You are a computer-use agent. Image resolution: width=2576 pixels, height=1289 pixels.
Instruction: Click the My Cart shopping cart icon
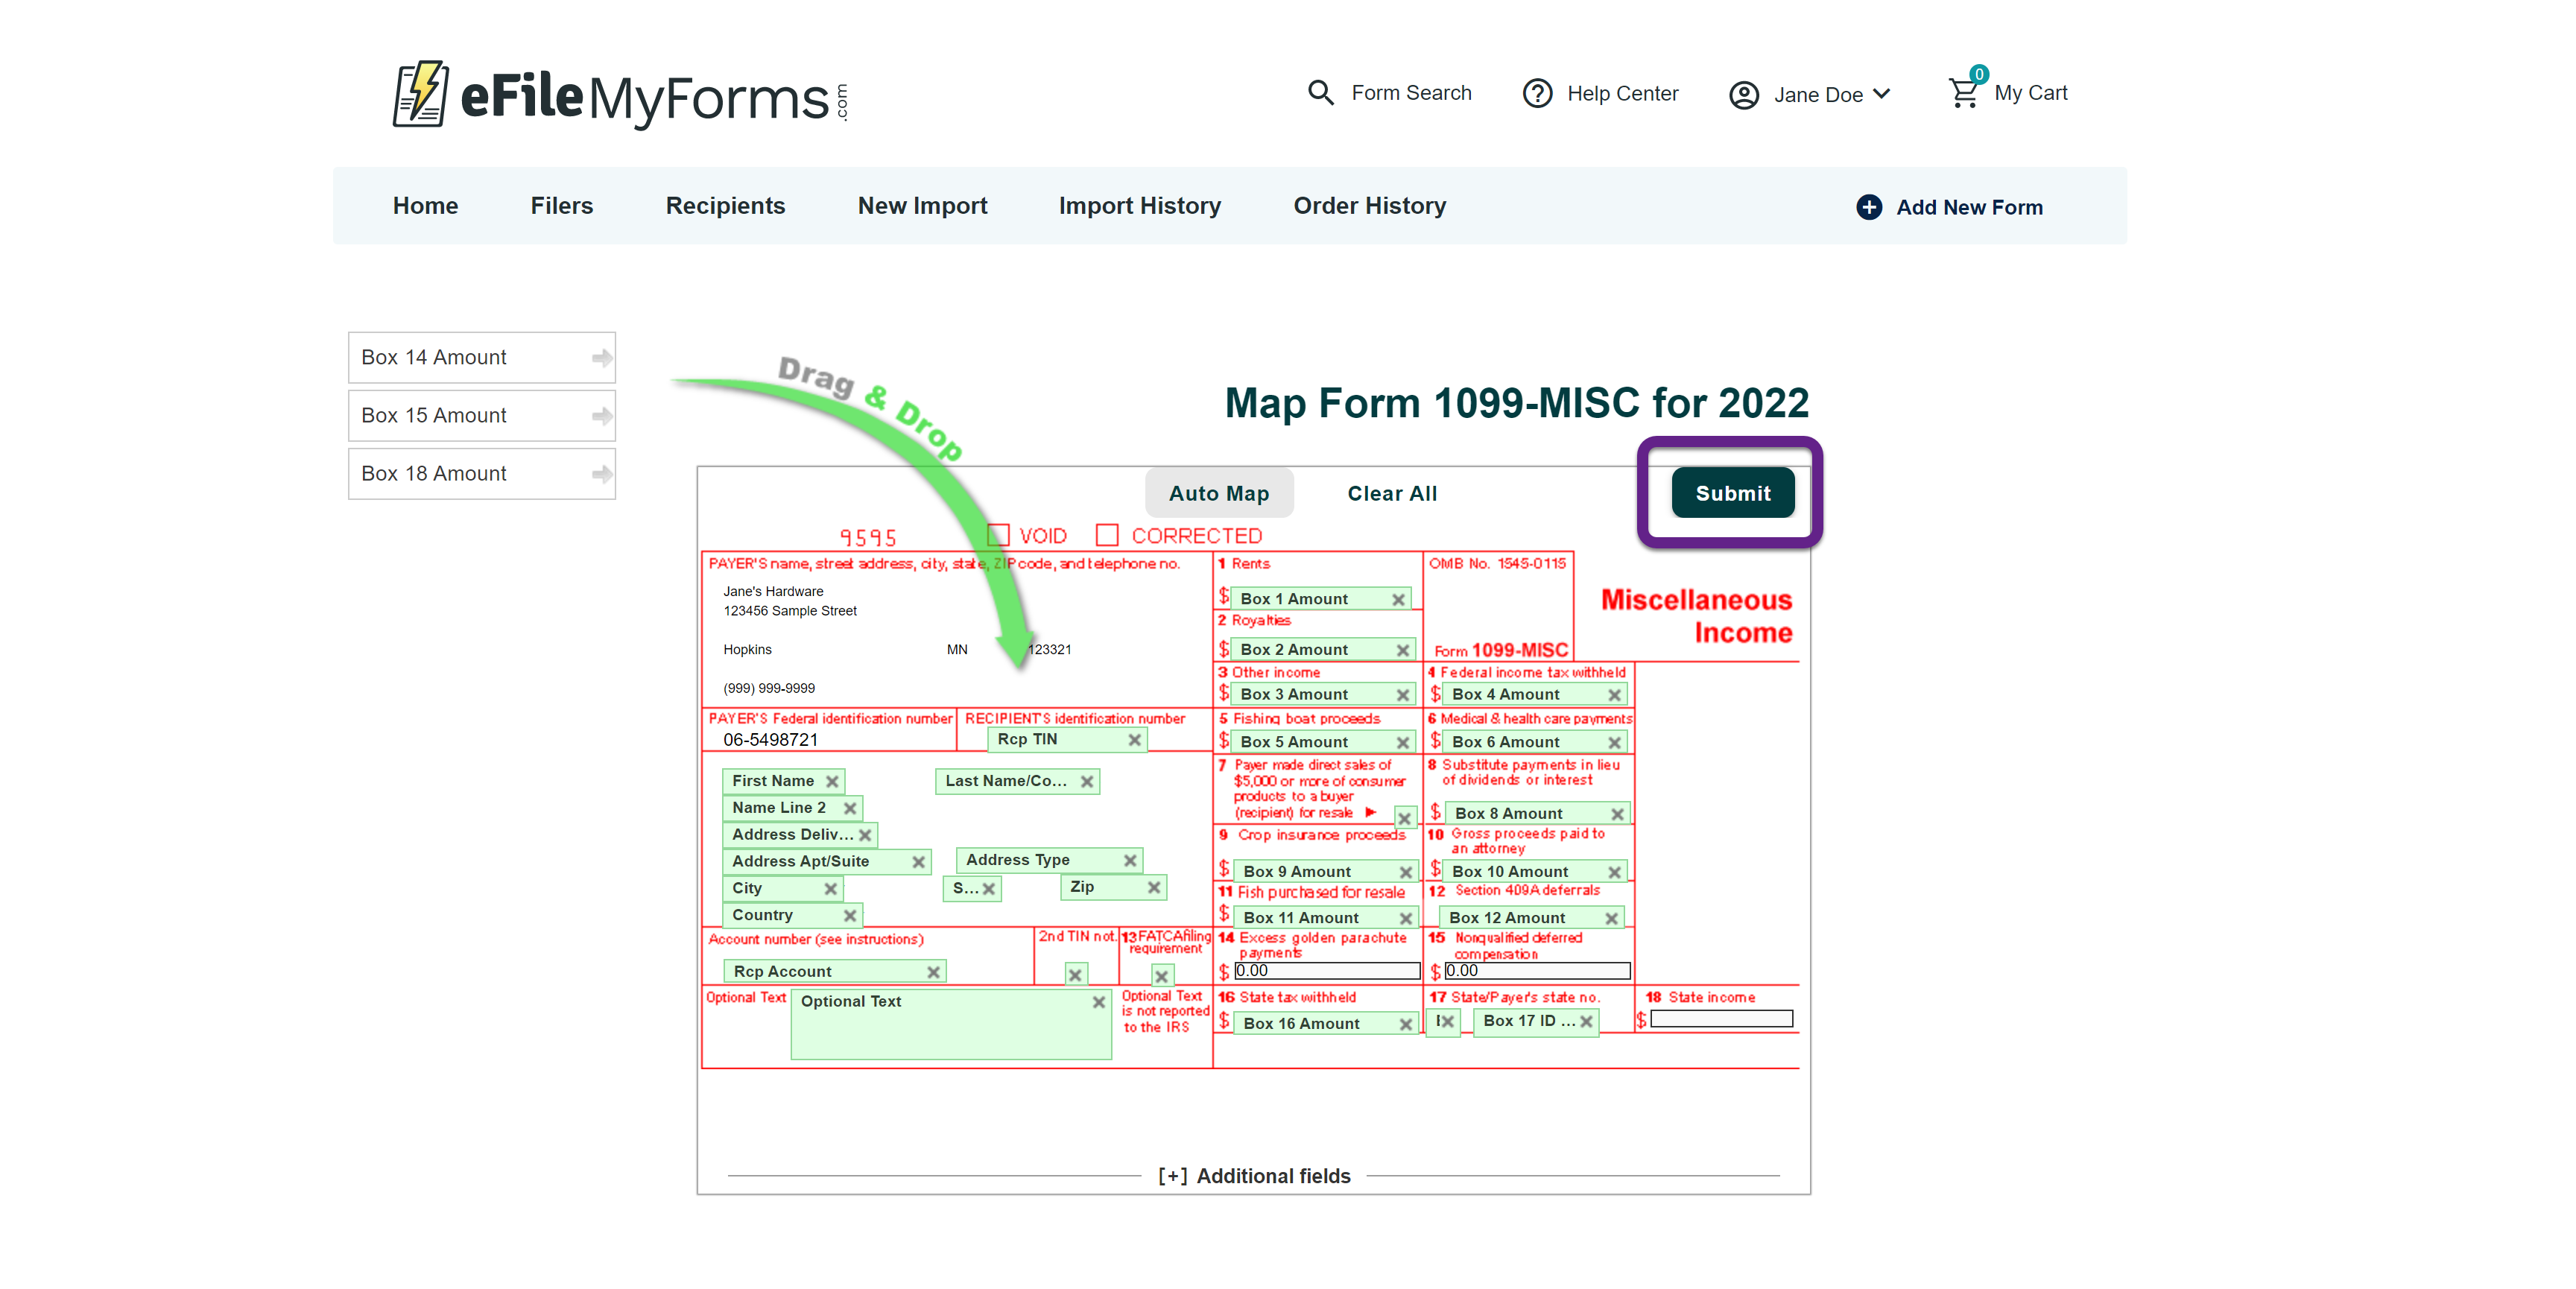click(1962, 93)
